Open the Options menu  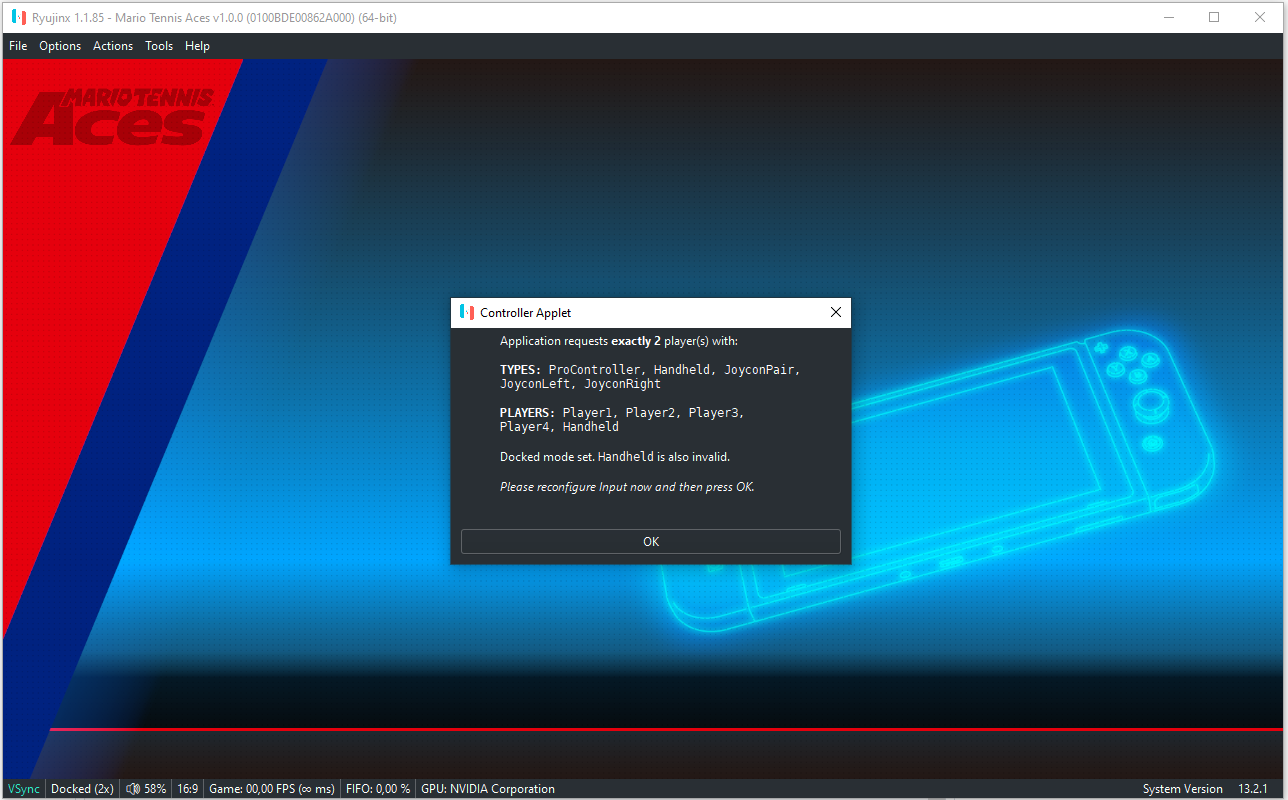(60, 46)
